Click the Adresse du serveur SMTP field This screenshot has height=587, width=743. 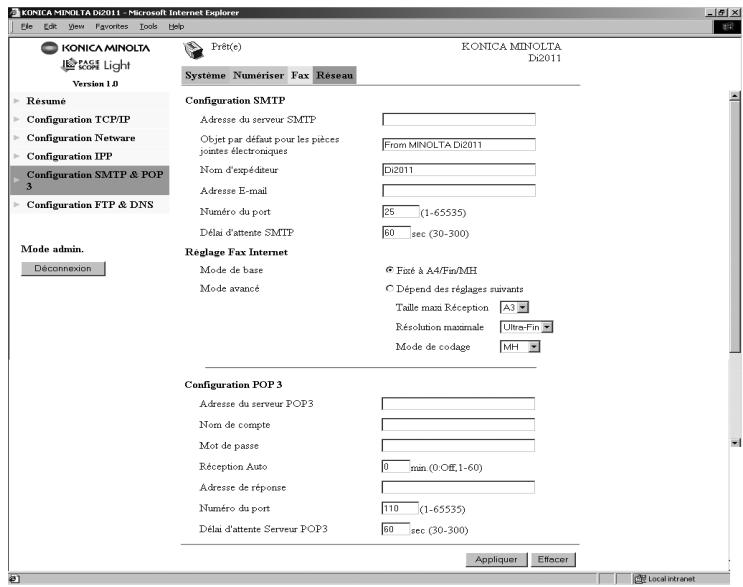pyautogui.click(x=459, y=119)
